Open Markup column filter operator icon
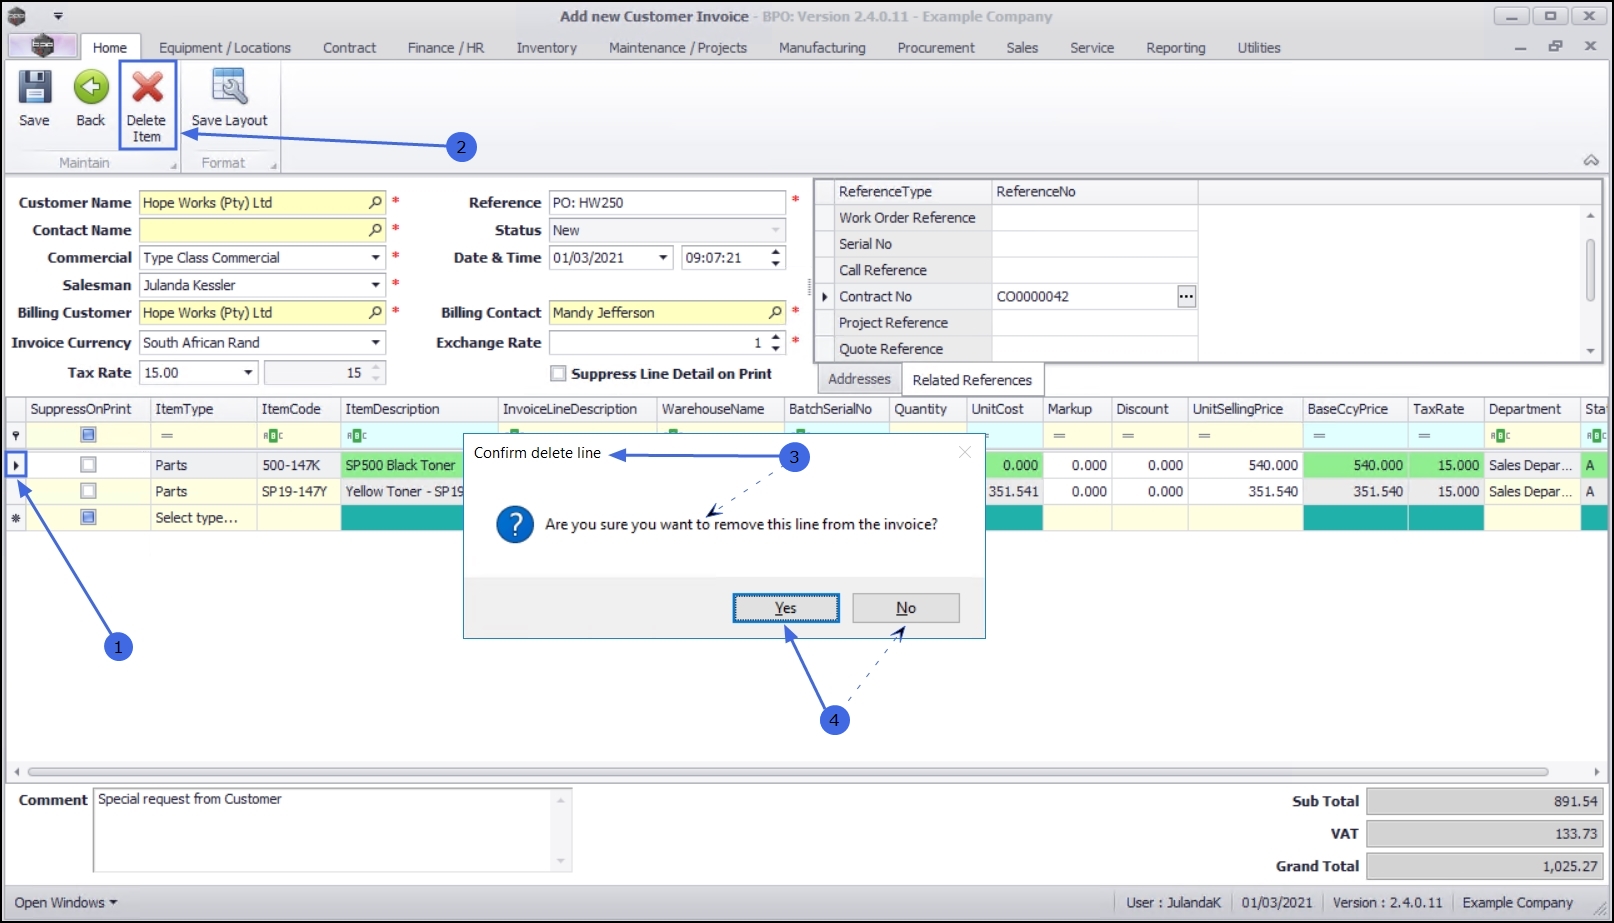 click(1059, 436)
